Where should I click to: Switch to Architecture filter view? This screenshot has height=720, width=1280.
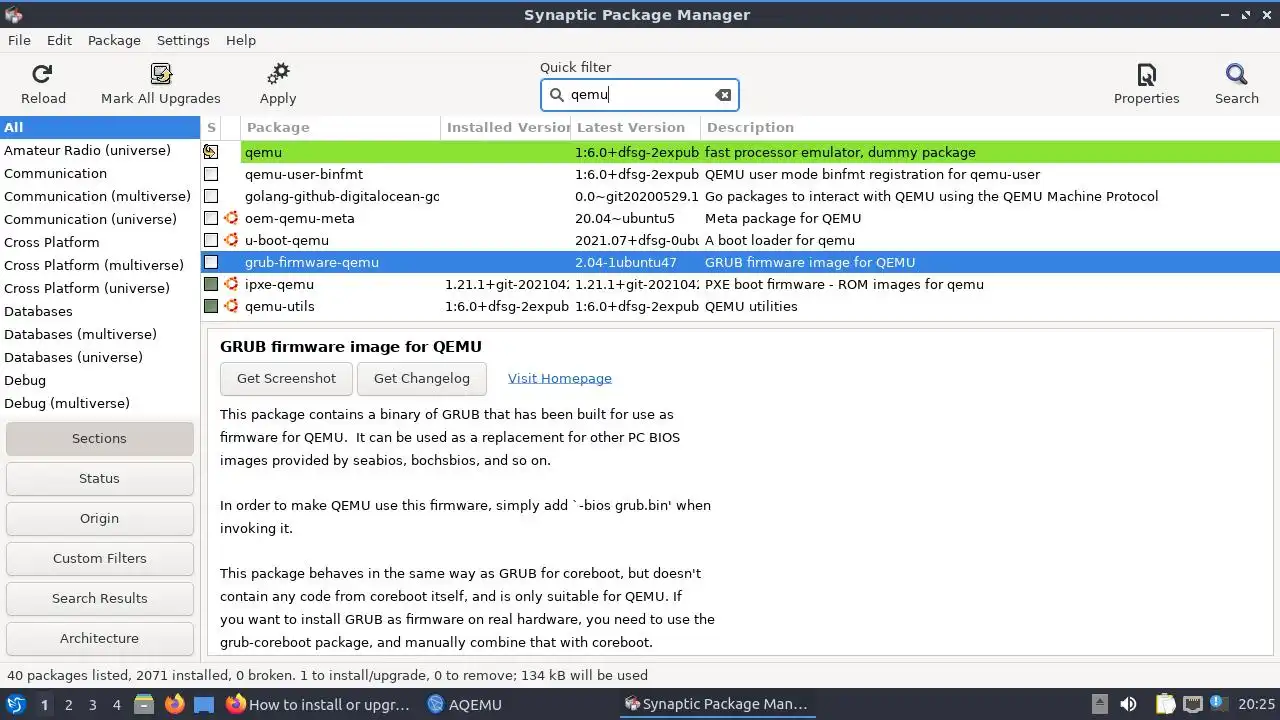click(x=99, y=638)
